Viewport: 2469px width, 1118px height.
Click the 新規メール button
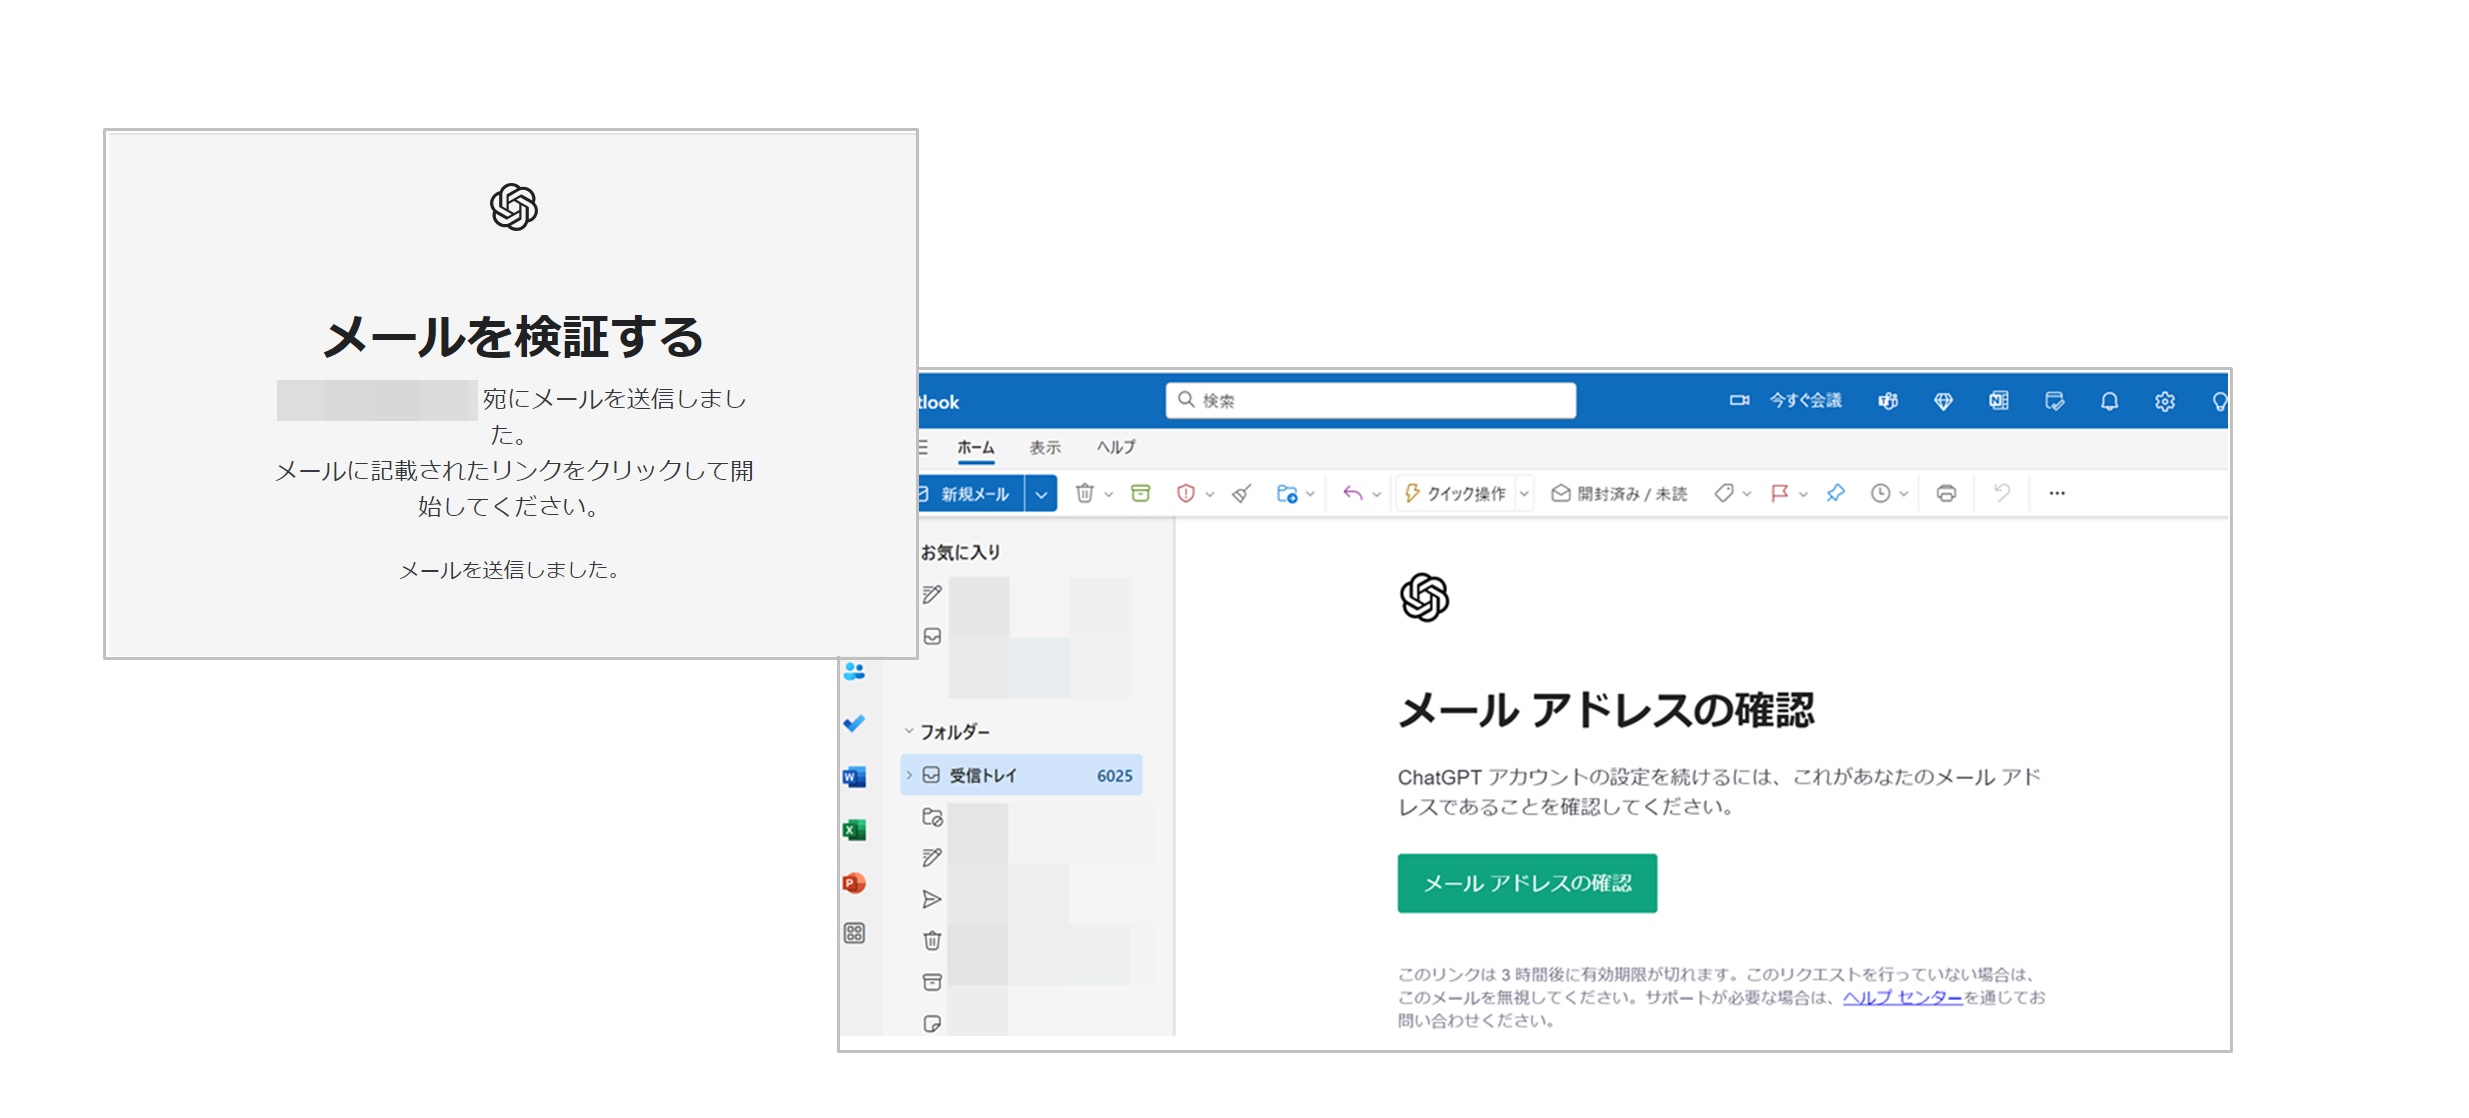click(x=970, y=494)
